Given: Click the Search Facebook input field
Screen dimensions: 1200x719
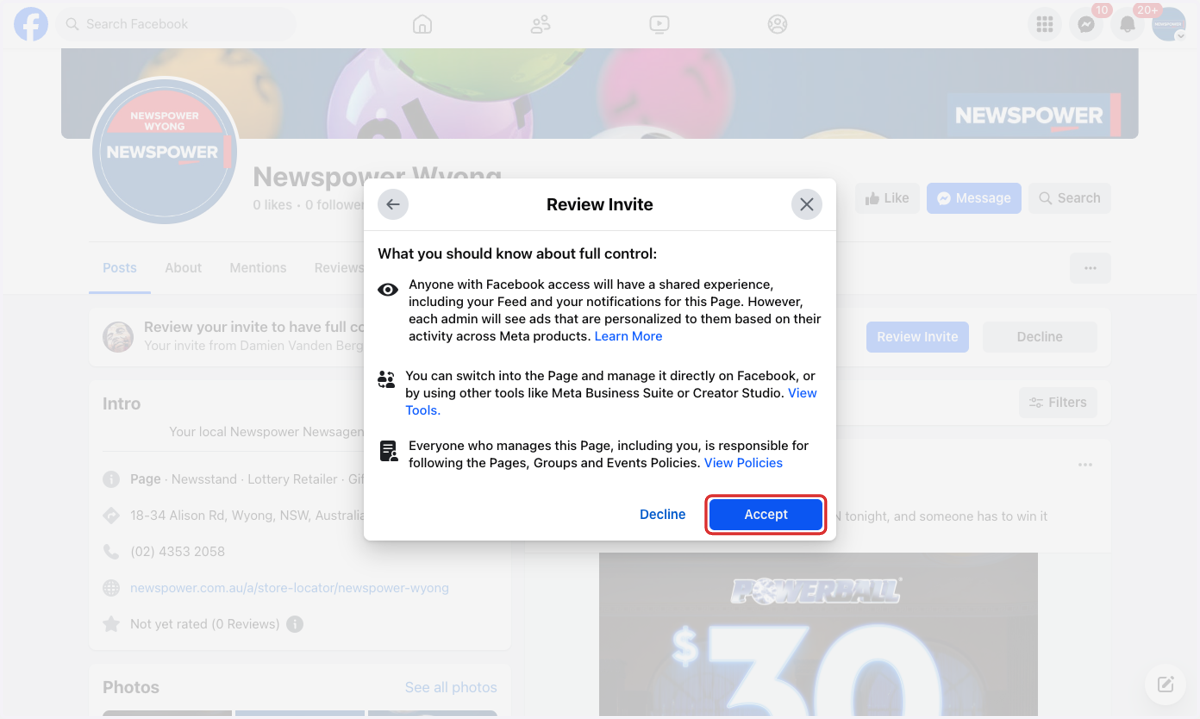Looking at the screenshot, I should [176, 24].
